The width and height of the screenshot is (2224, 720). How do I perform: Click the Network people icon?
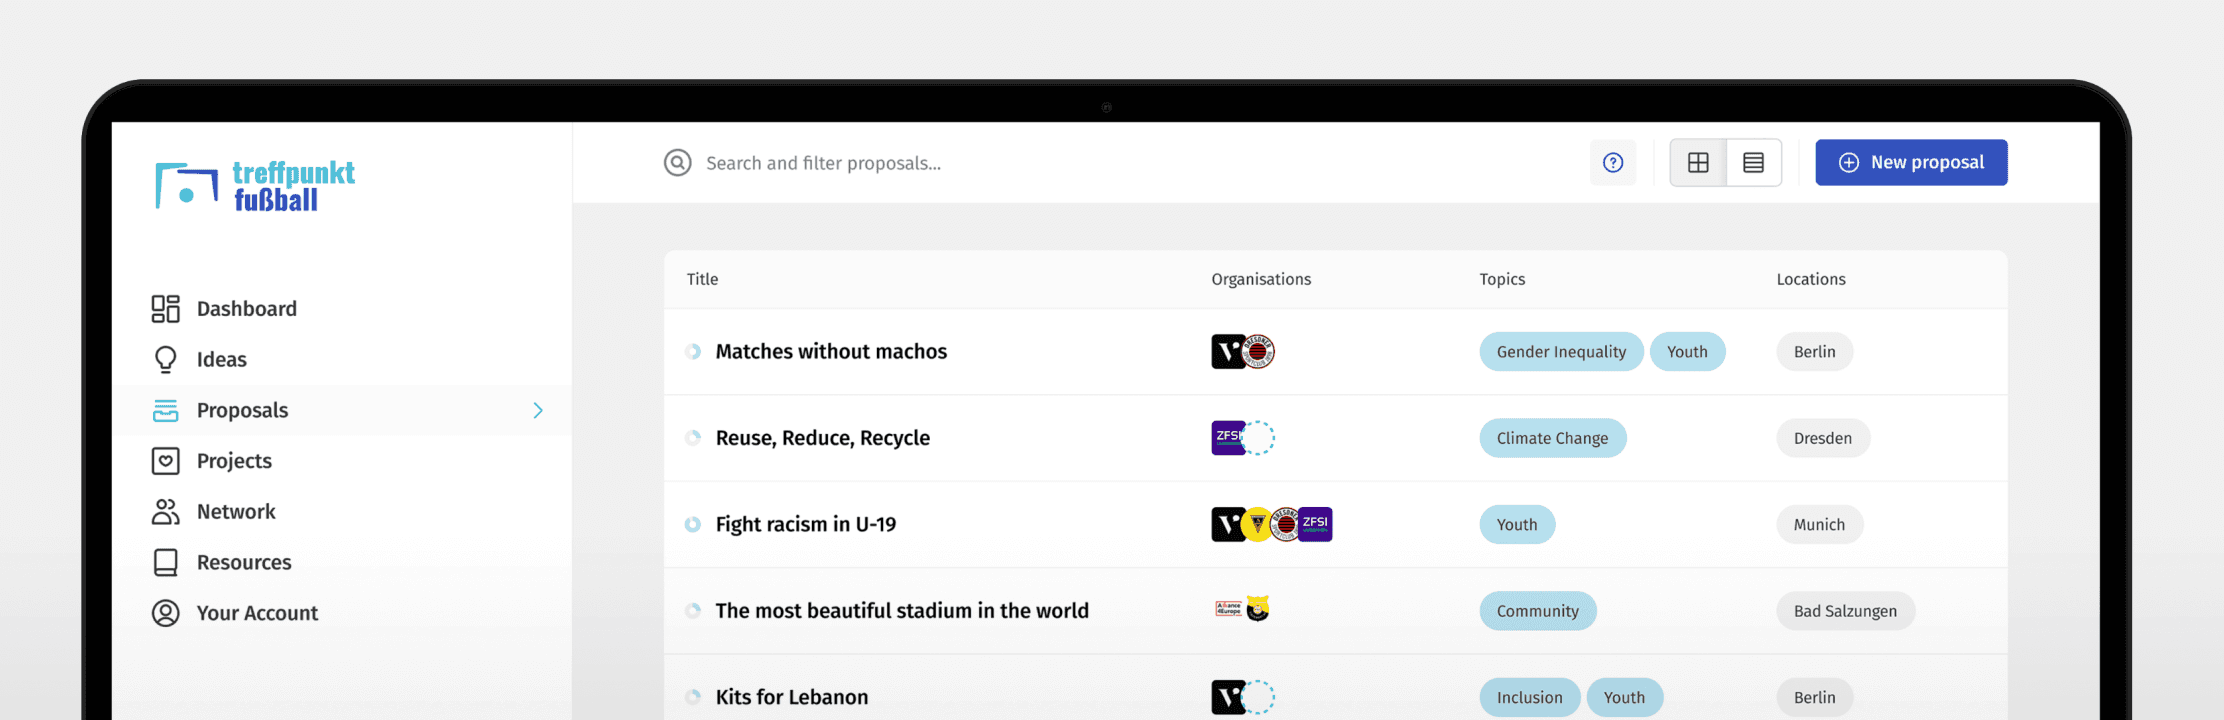point(165,512)
